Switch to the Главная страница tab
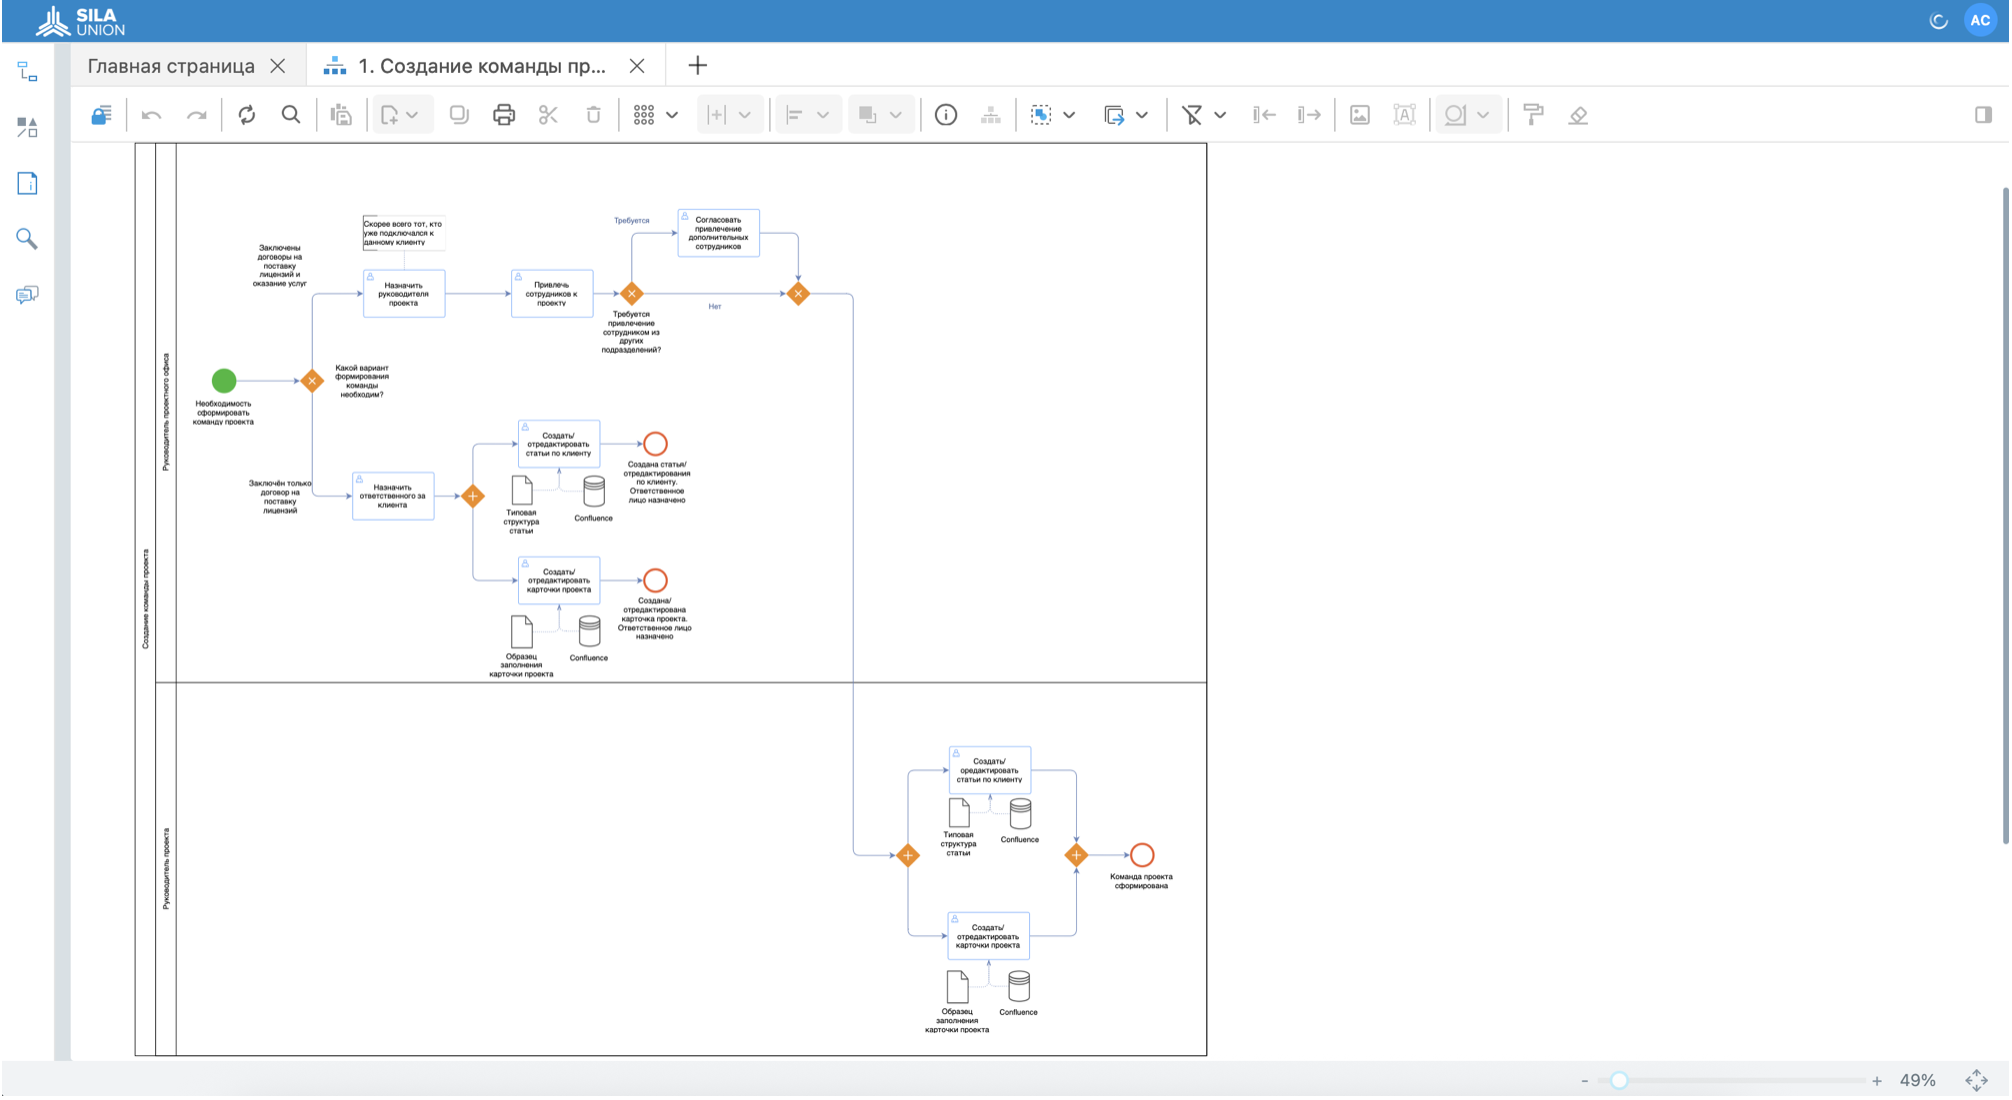The height and width of the screenshot is (1100, 2012). [x=170, y=65]
